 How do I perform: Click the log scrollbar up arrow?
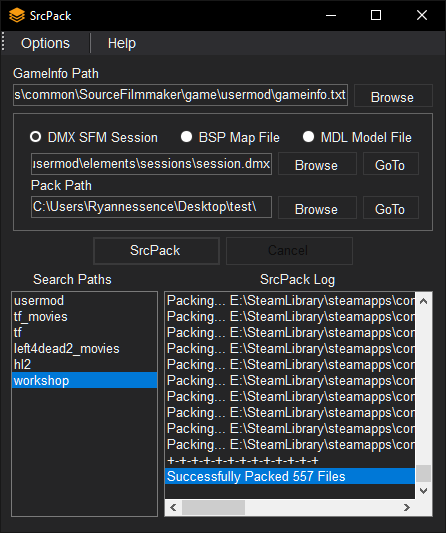click(x=424, y=301)
